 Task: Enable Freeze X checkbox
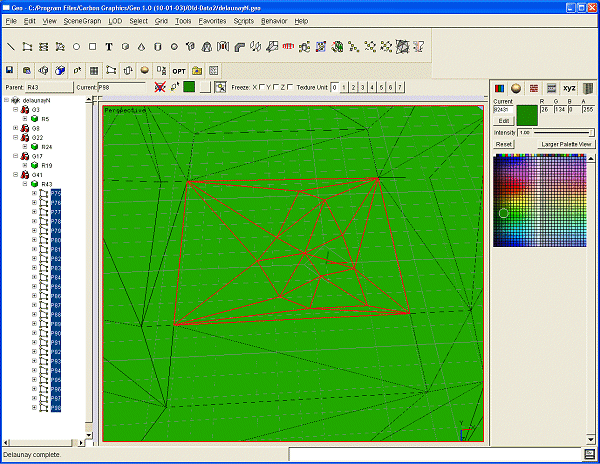click(x=262, y=88)
